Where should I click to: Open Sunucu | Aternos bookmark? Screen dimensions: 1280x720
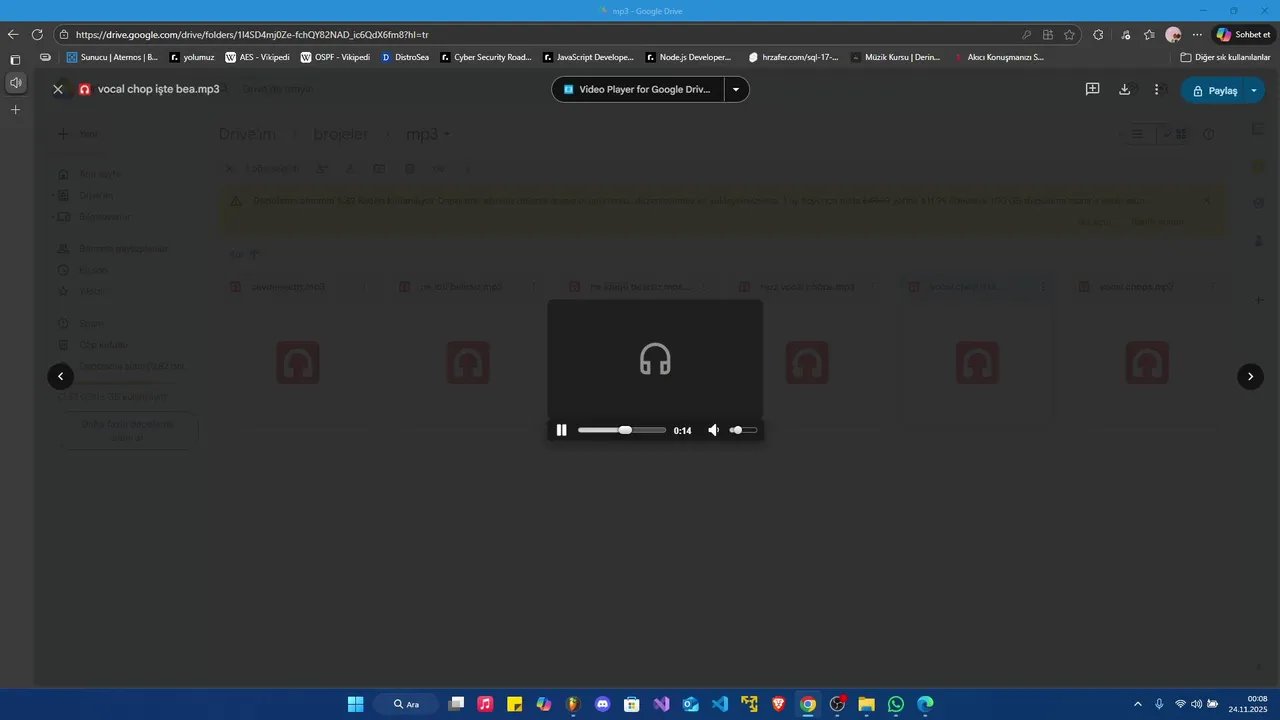pyautogui.click(x=112, y=57)
